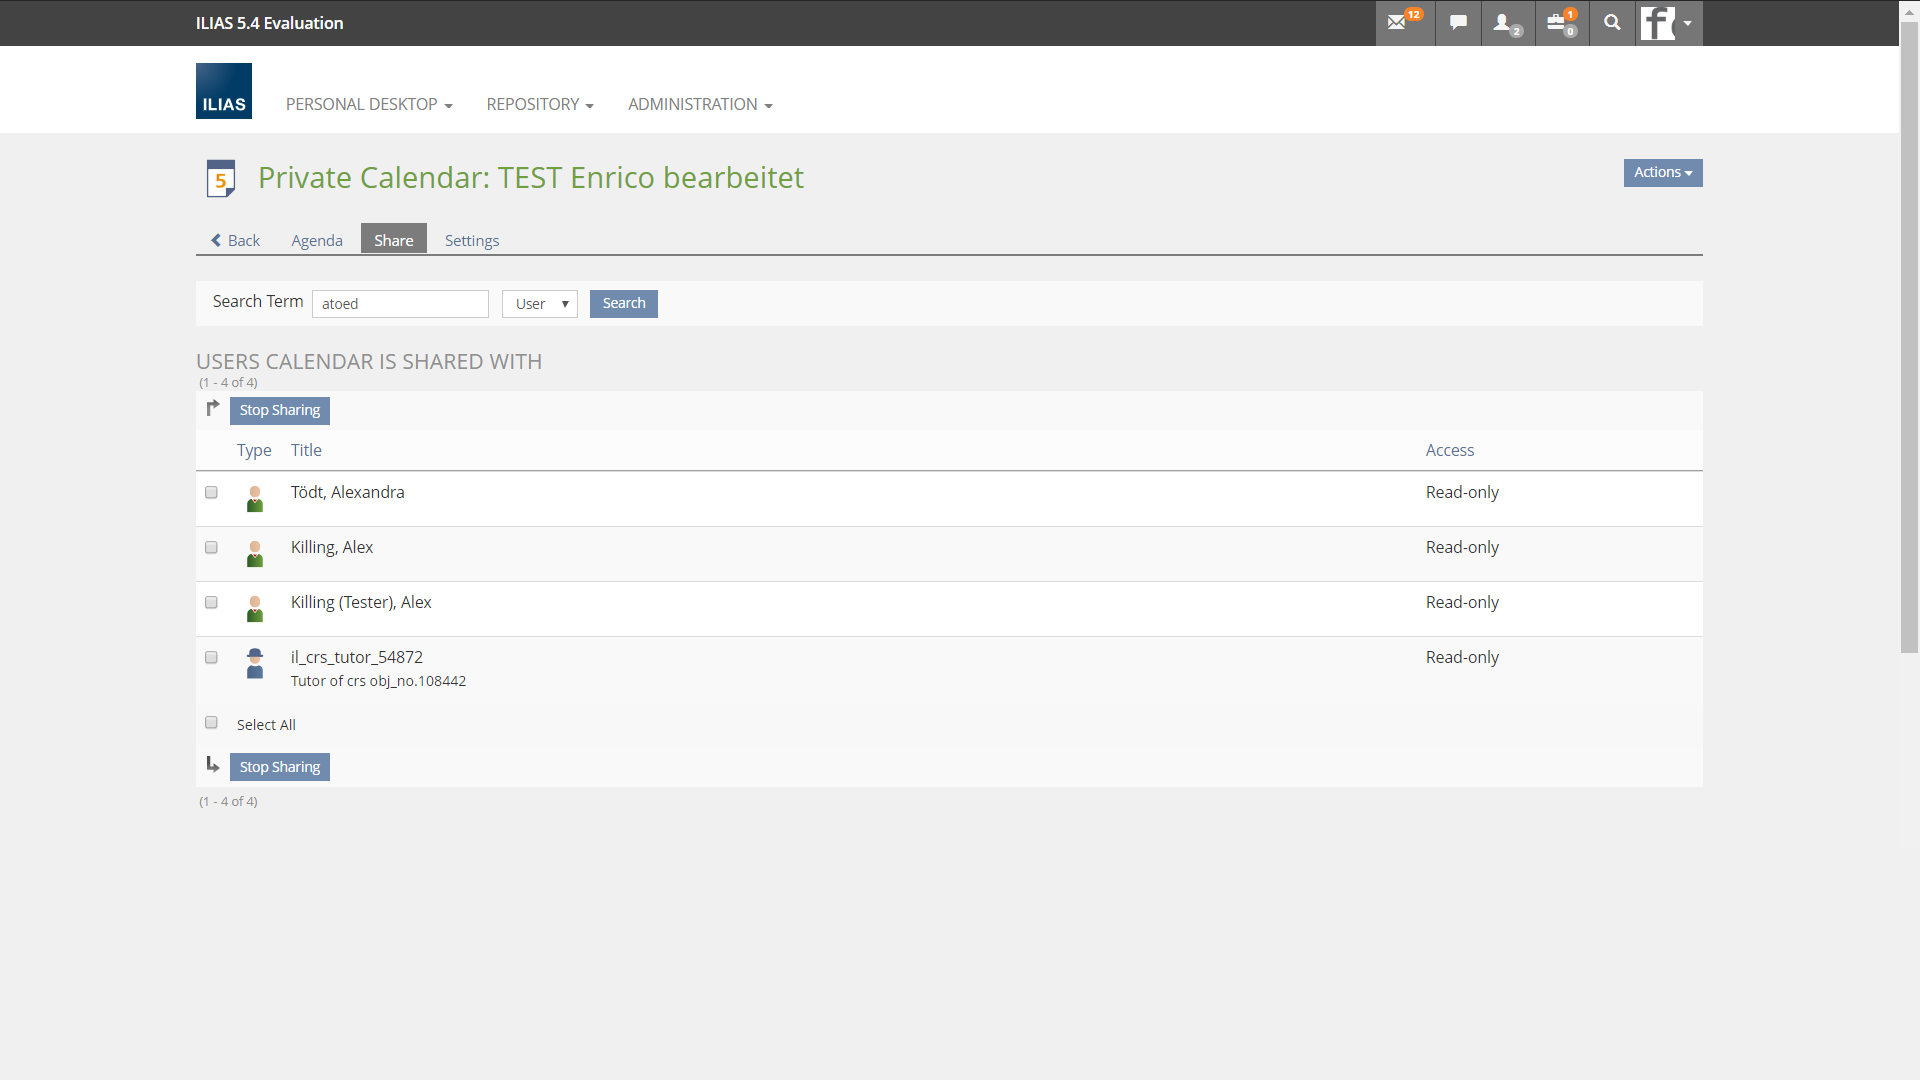
Task: Open the Settings tab
Action: pos(471,240)
